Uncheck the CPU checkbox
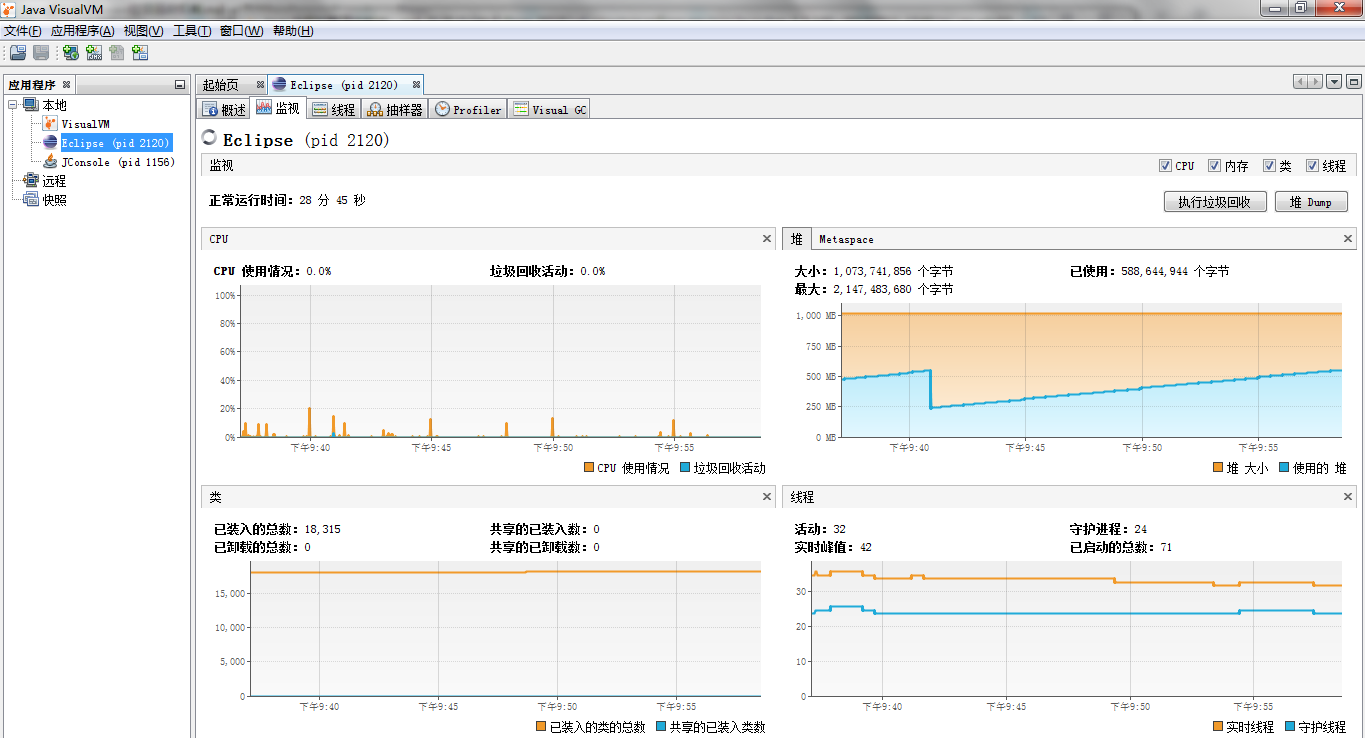Image resolution: width=1365 pixels, height=738 pixels. pos(1164,166)
